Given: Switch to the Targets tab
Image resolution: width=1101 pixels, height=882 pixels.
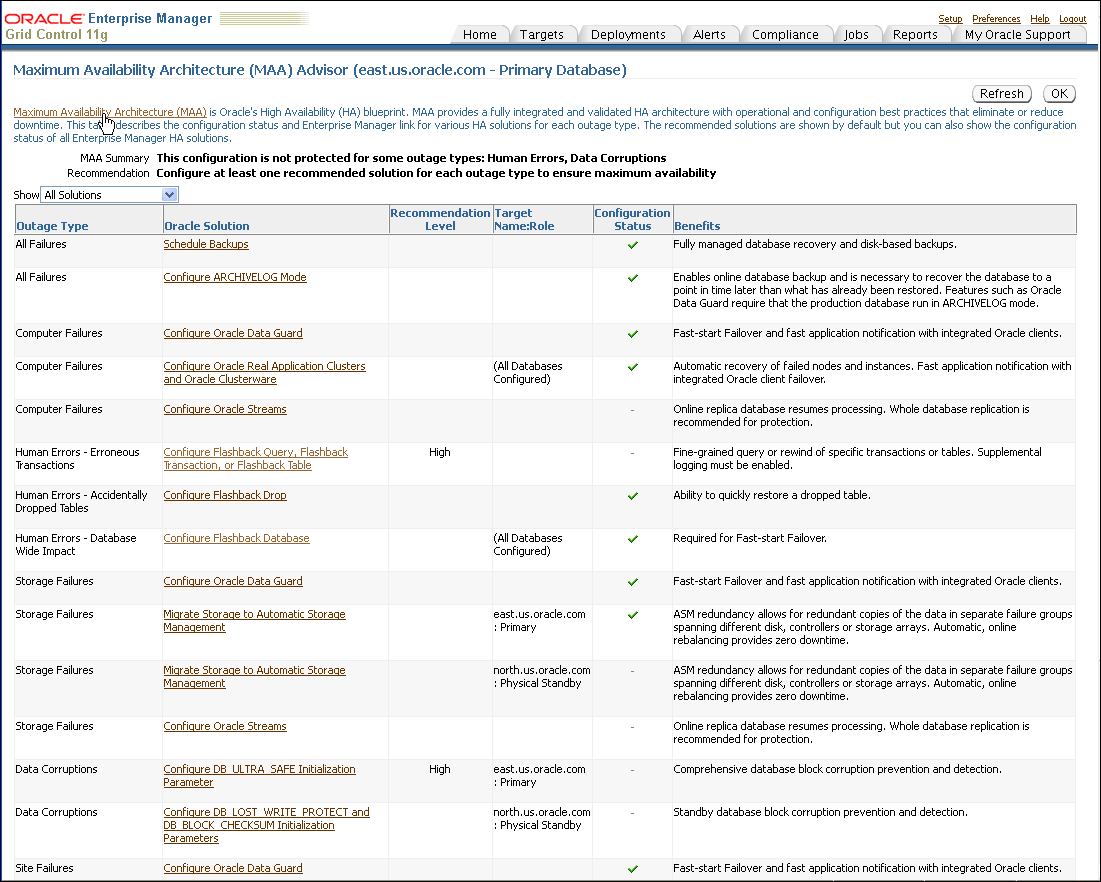Looking at the screenshot, I should pyautogui.click(x=541, y=35).
